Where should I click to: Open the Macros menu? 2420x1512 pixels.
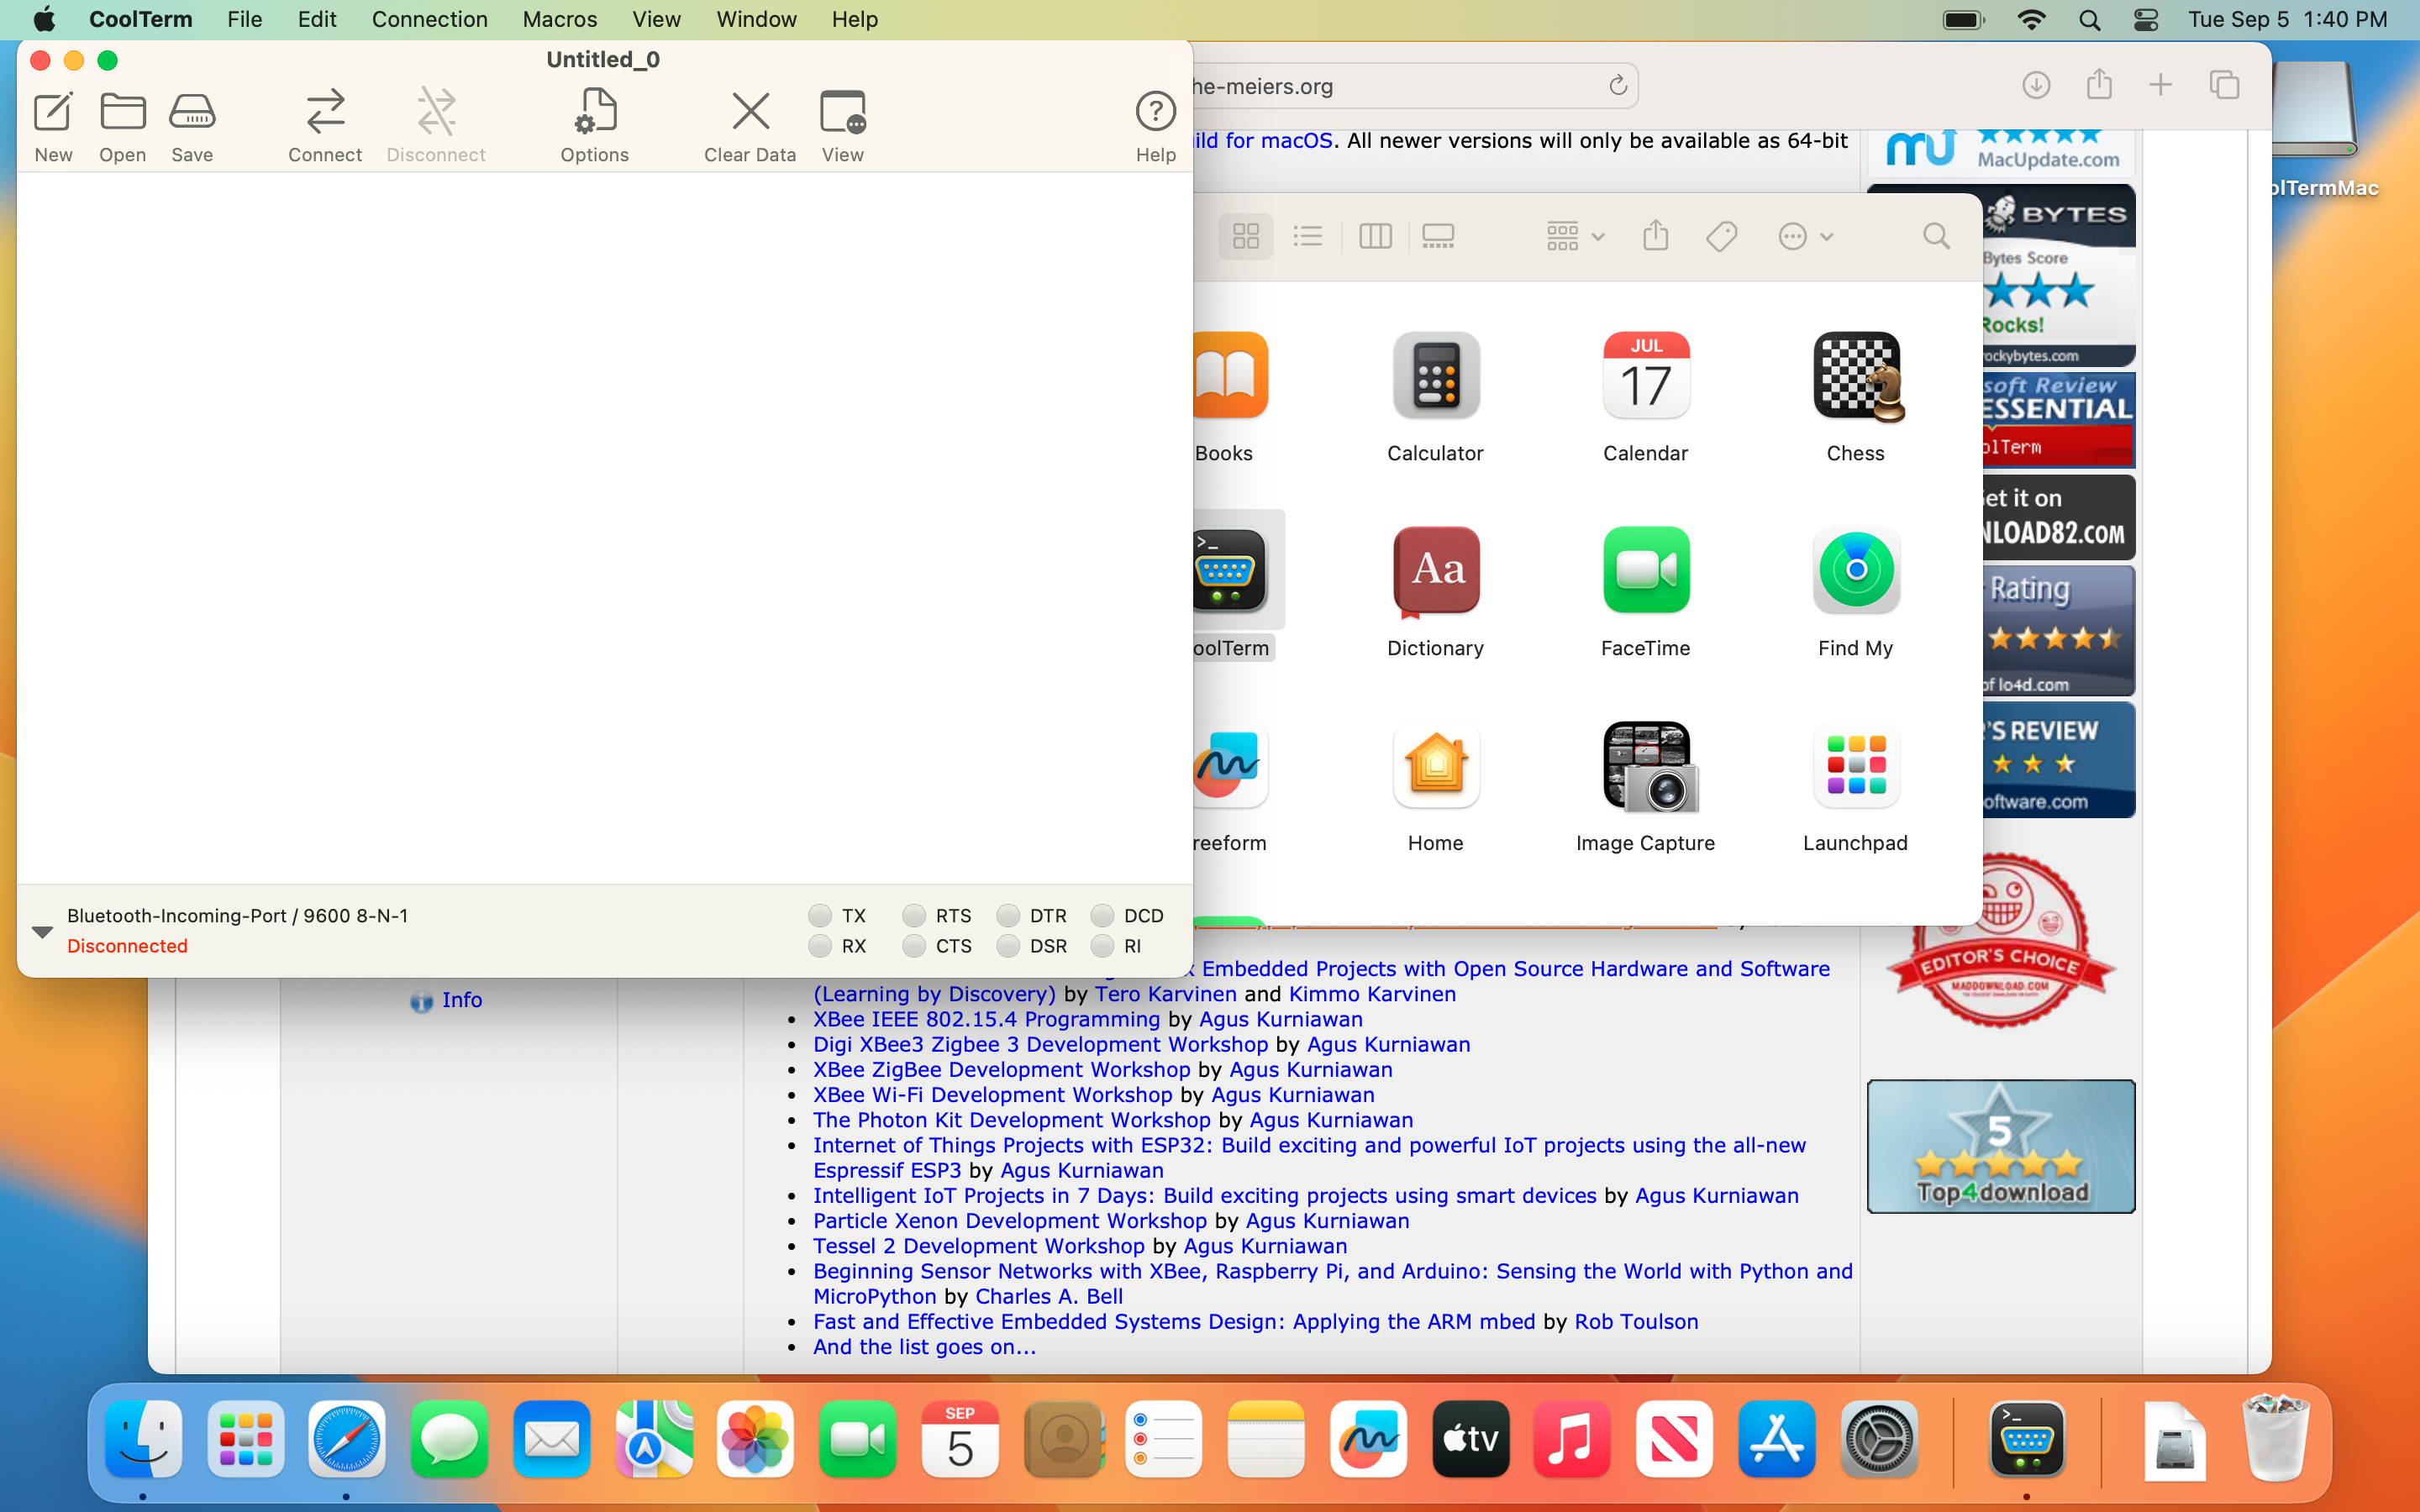[x=559, y=19]
